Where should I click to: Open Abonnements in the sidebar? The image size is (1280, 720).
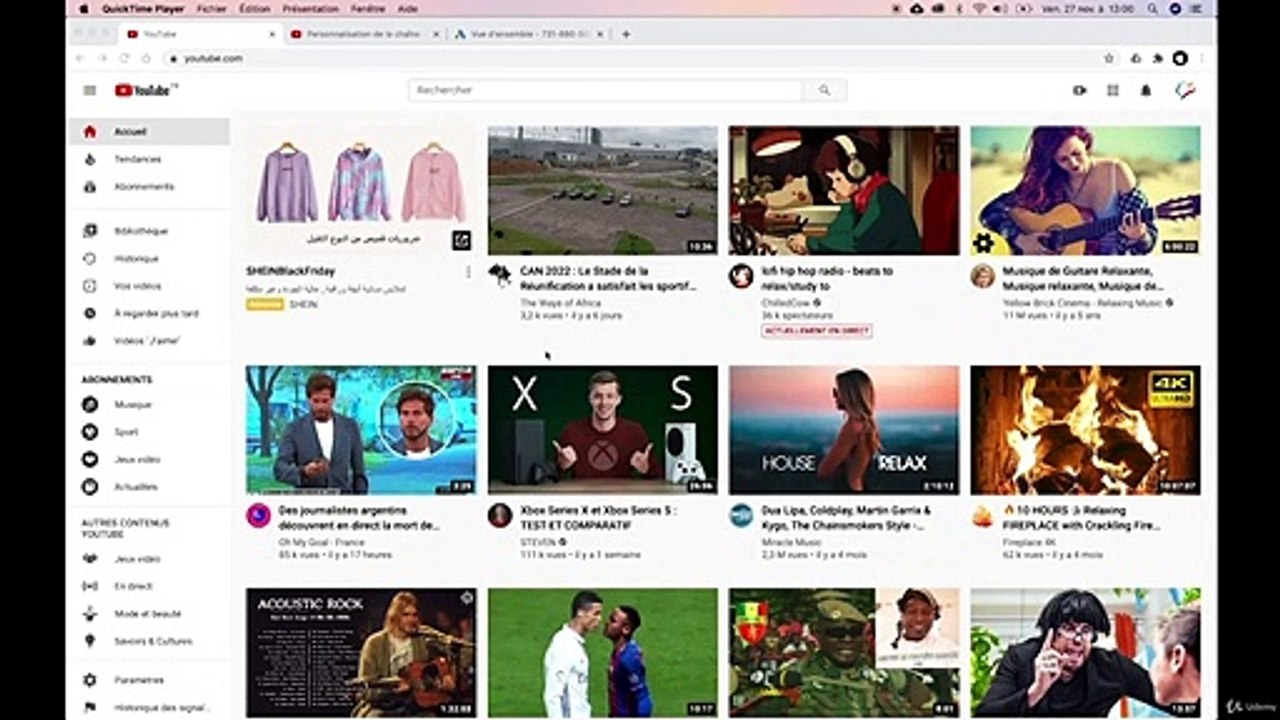coord(149,186)
